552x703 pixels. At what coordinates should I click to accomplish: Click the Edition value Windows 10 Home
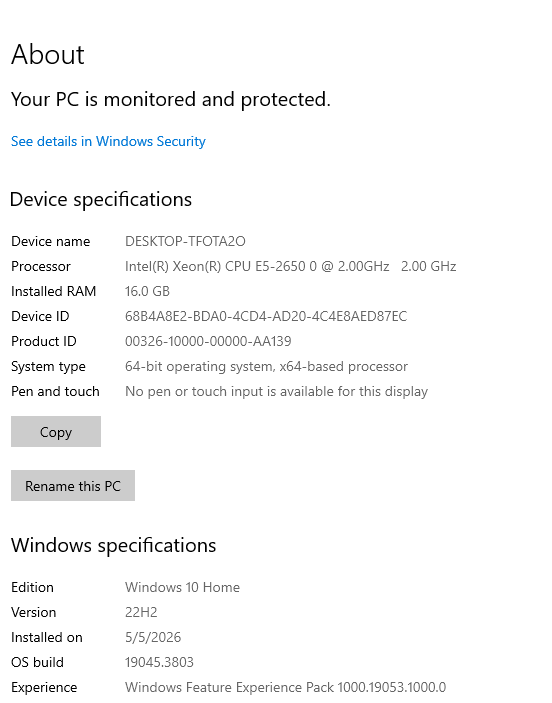[x=182, y=587]
